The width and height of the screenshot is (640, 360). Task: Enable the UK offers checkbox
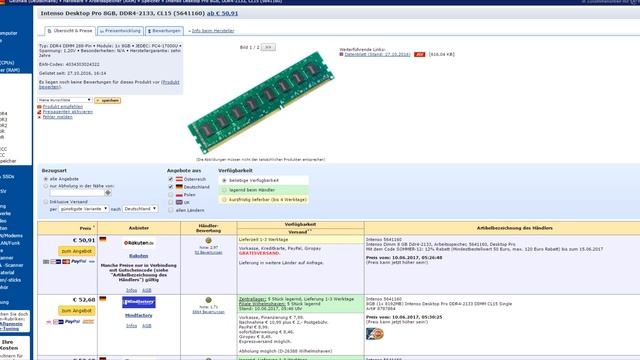pos(171,202)
